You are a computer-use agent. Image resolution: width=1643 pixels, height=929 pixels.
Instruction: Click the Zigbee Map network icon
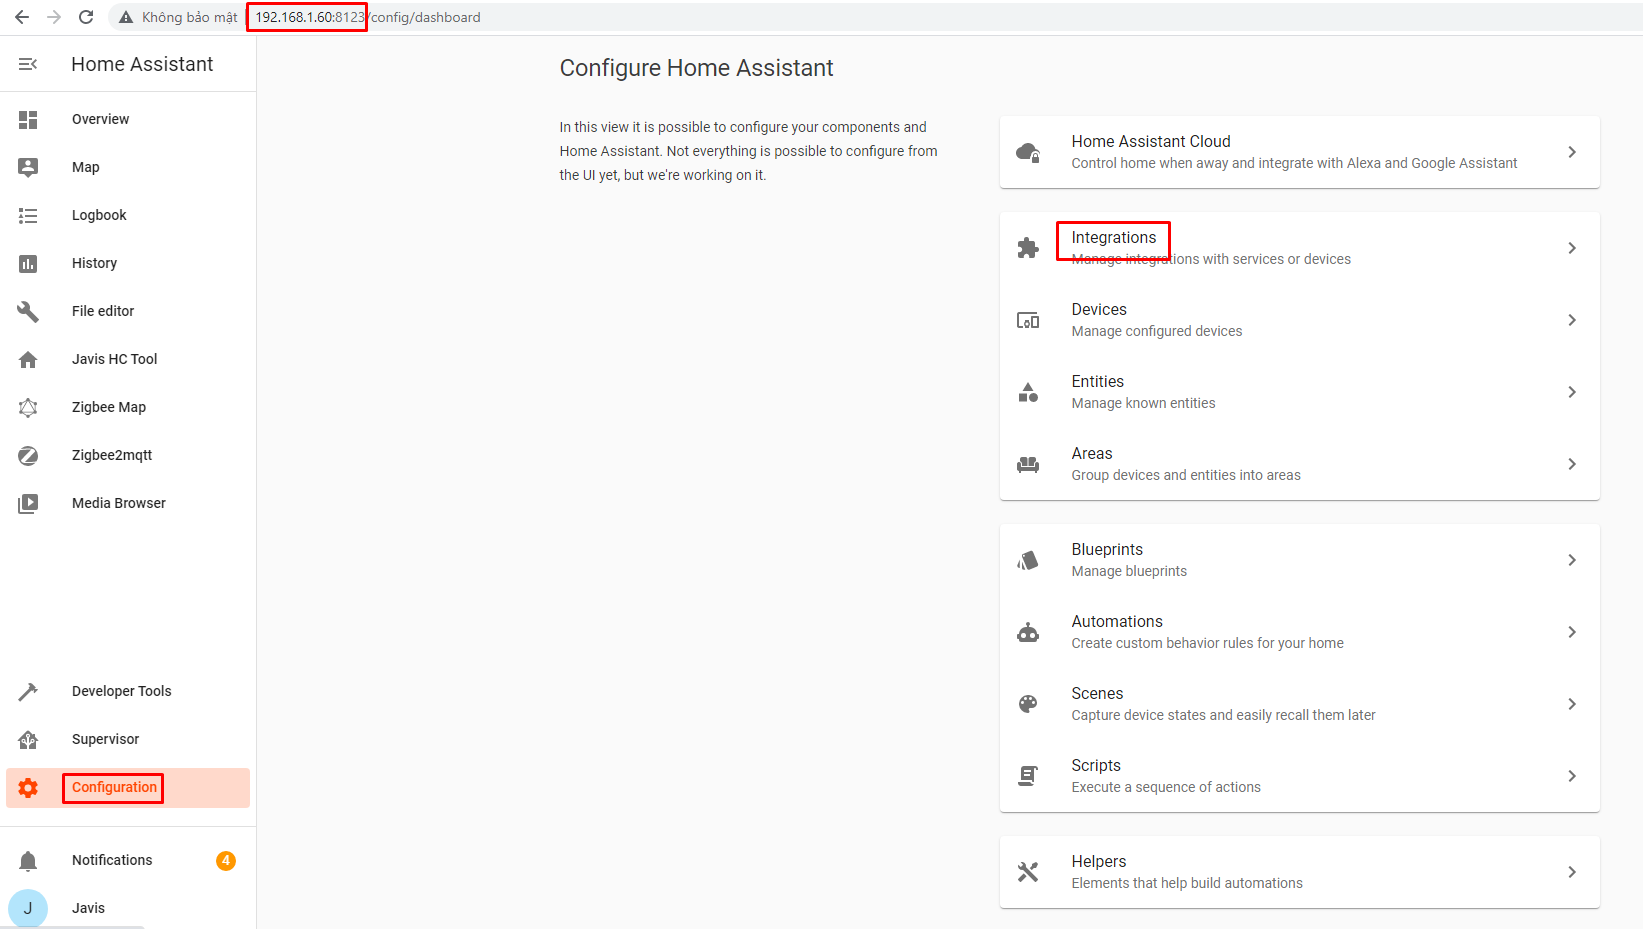coord(28,407)
